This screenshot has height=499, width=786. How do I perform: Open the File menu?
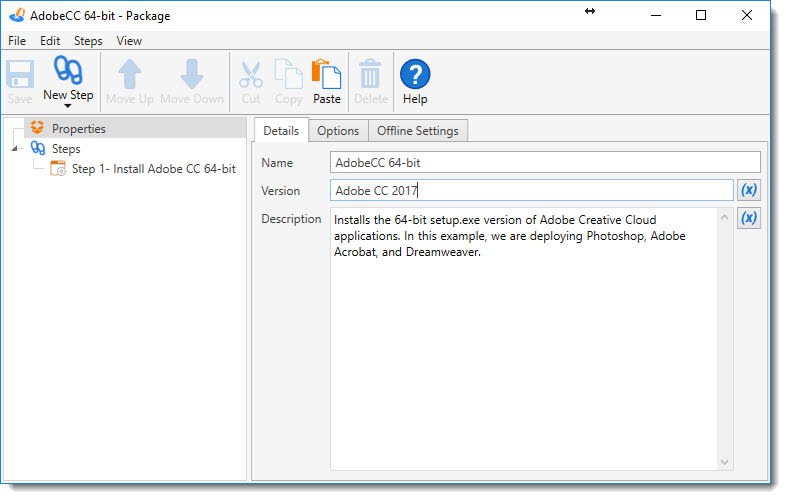pyautogui.click(x=17, y=41)
